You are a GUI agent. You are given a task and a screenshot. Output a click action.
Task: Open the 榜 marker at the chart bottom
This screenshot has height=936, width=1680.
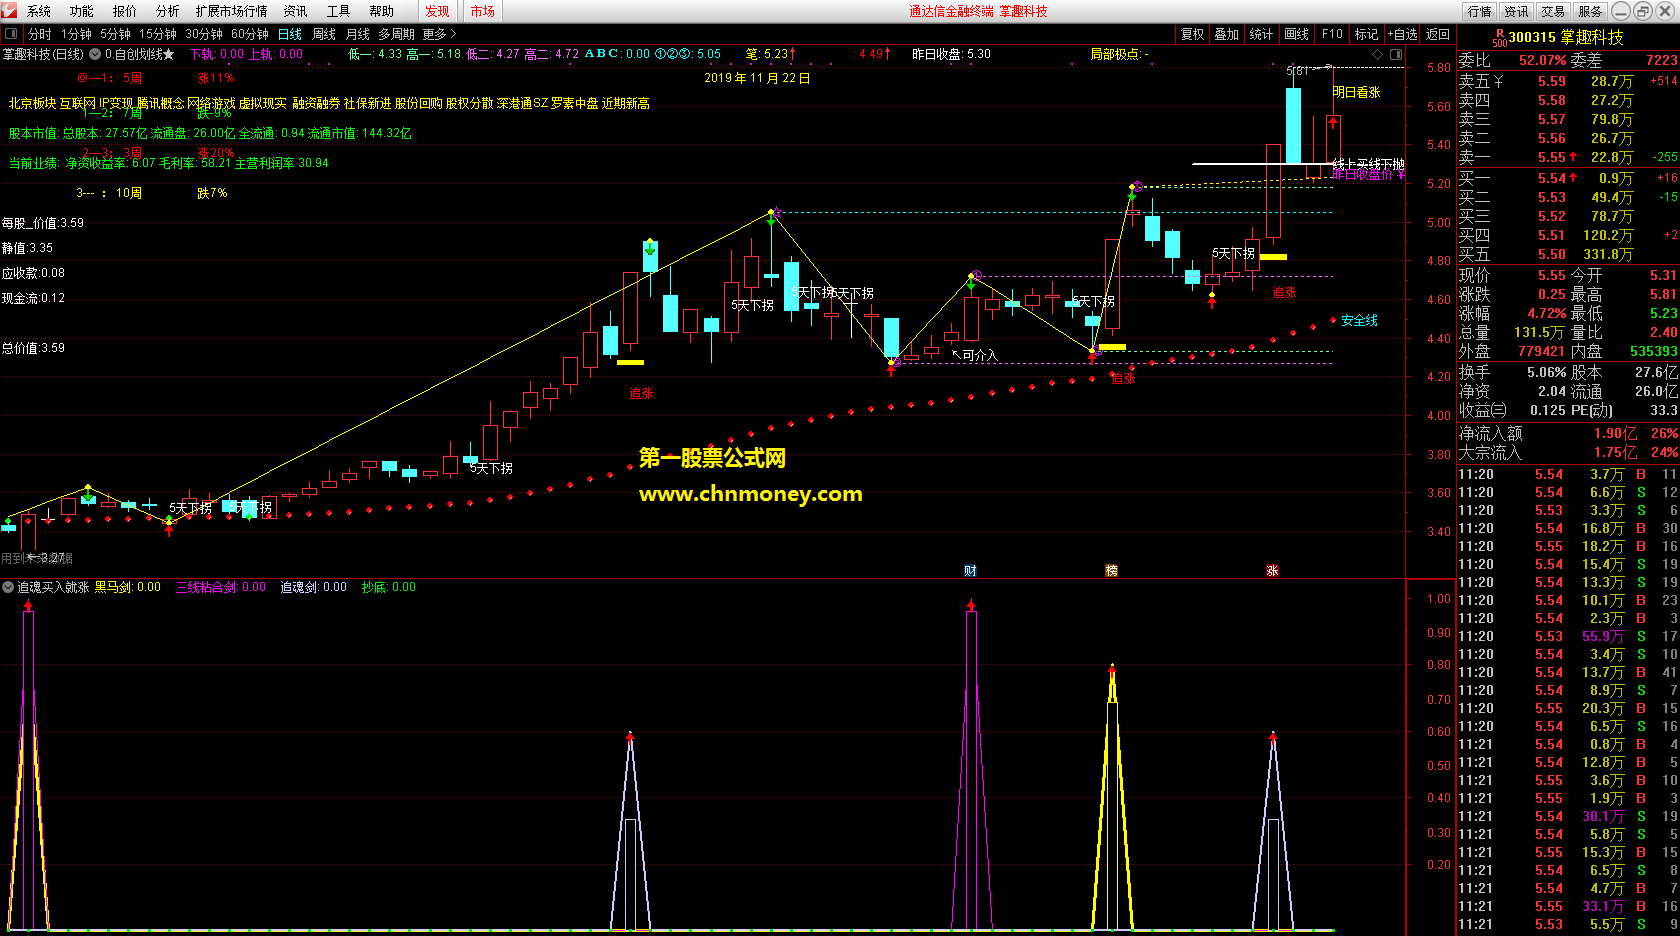1111,570
